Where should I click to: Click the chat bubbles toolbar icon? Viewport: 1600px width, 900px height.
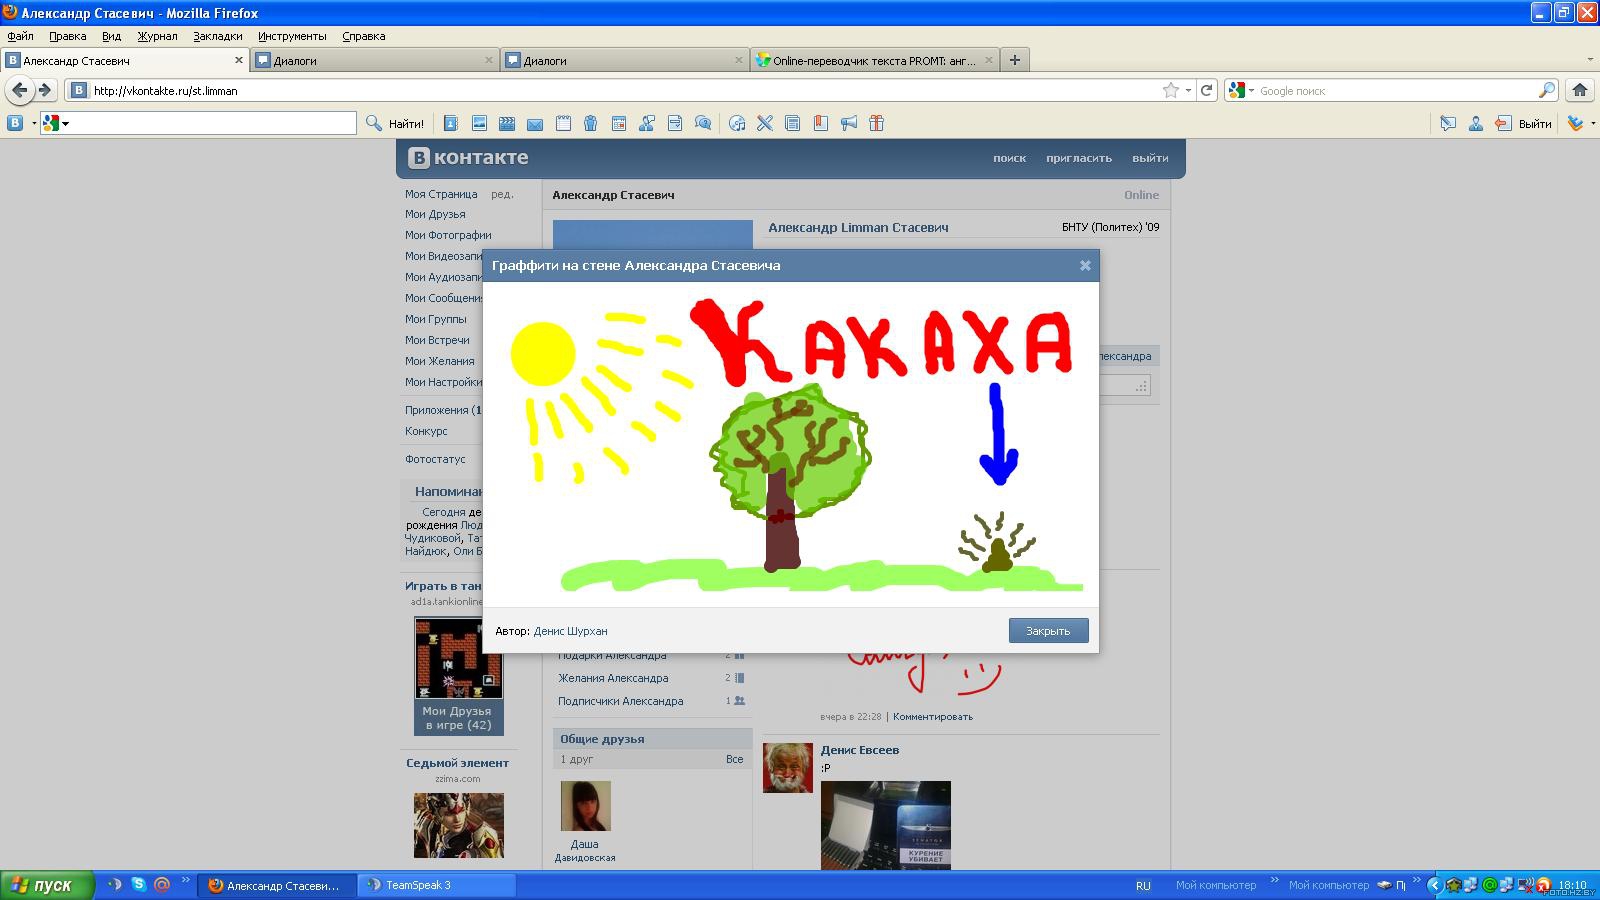pos(703,123)
